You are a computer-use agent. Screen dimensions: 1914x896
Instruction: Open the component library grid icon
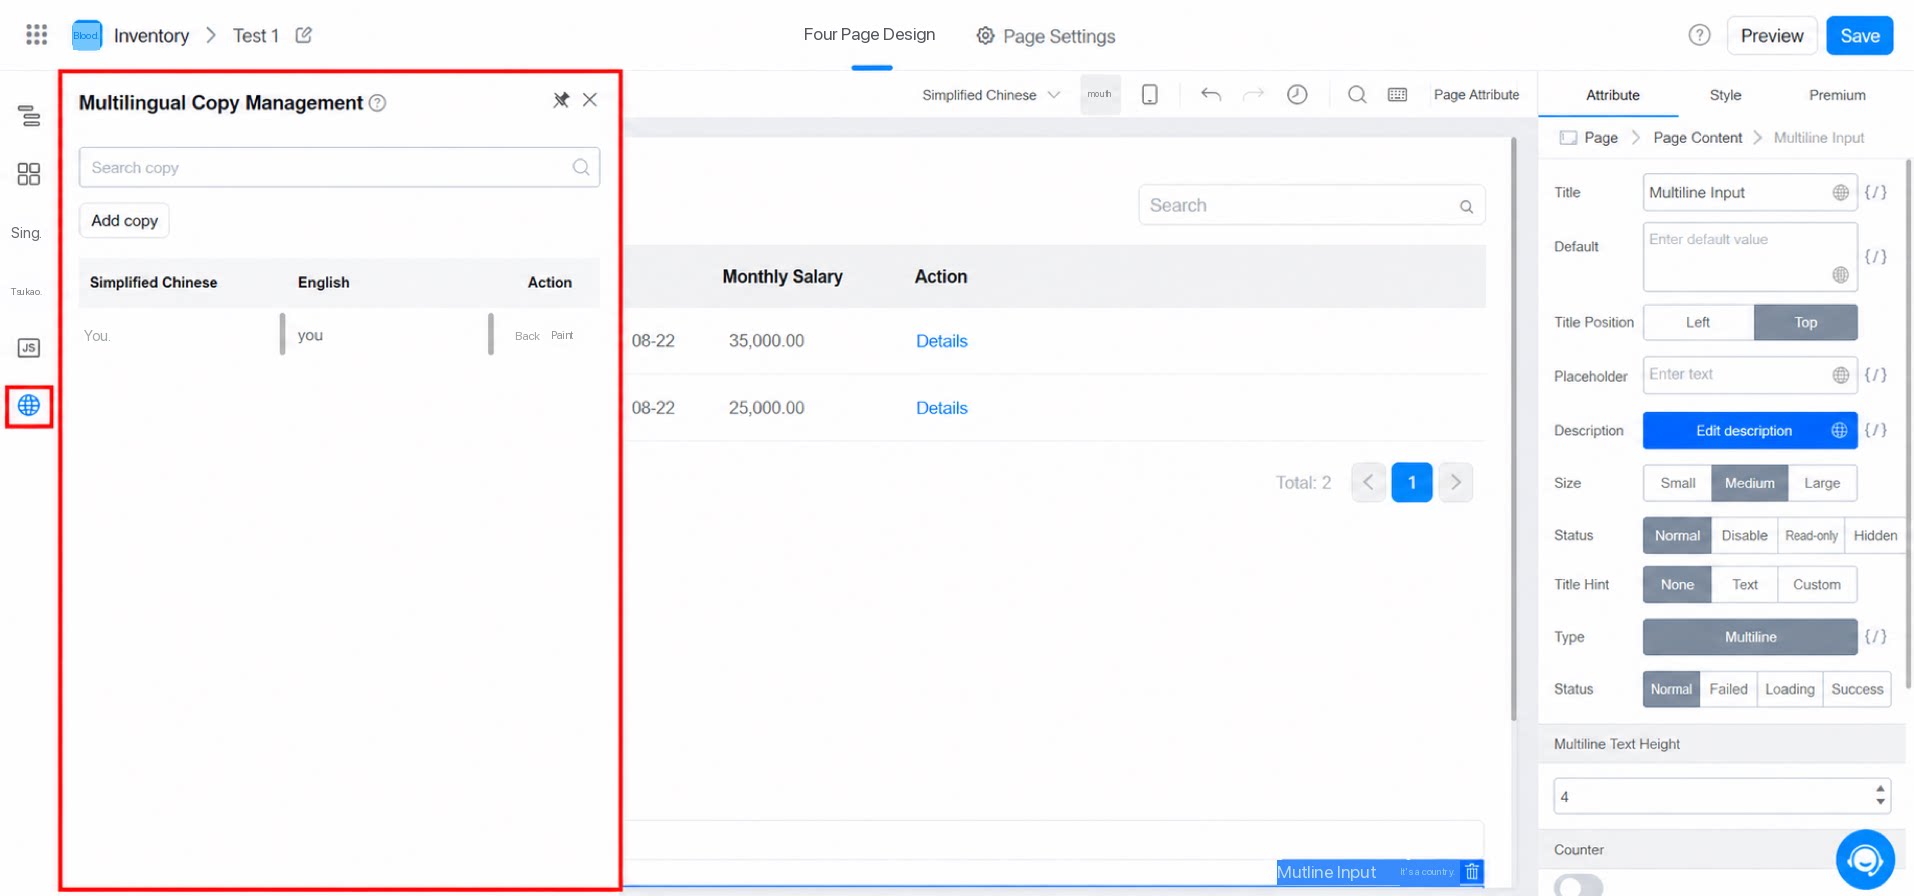coord(29,174)
